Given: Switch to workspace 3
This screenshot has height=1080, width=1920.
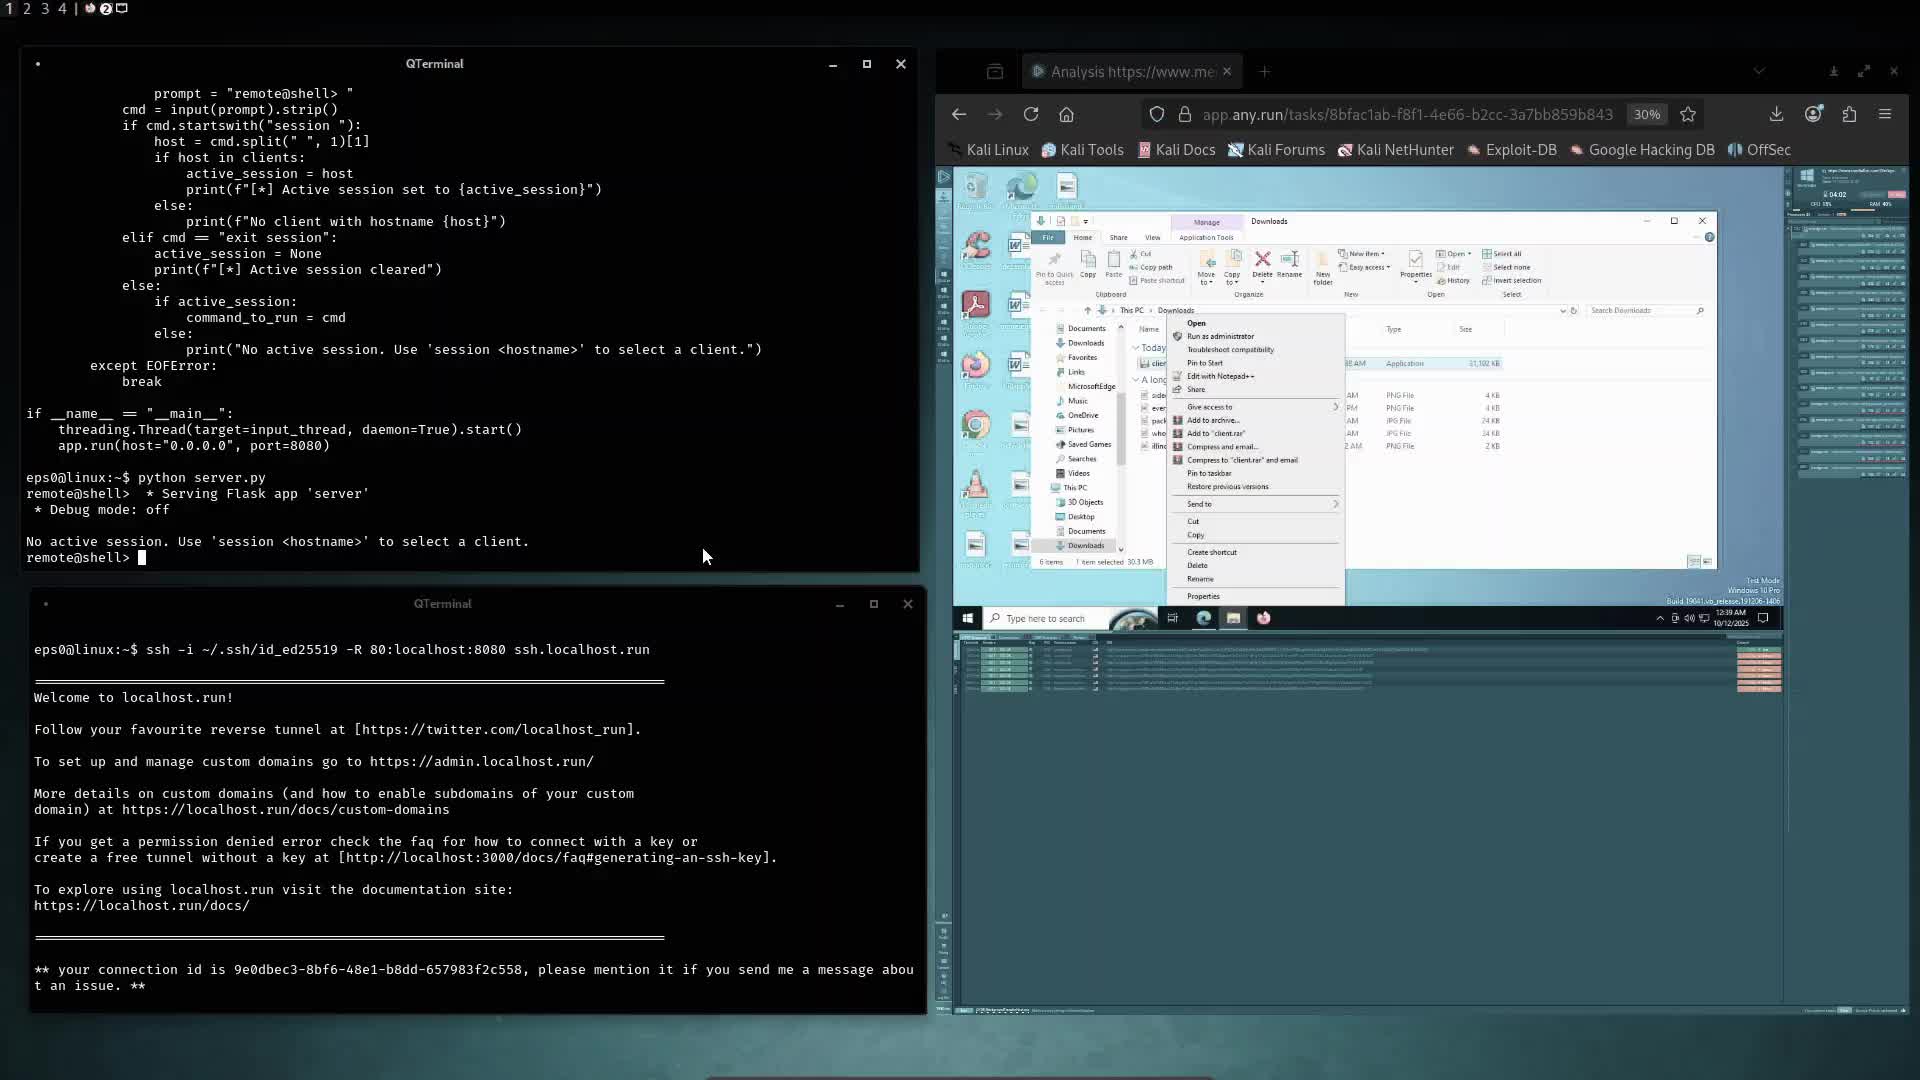Looking at the screenshot, I should (x=44, y=8).
